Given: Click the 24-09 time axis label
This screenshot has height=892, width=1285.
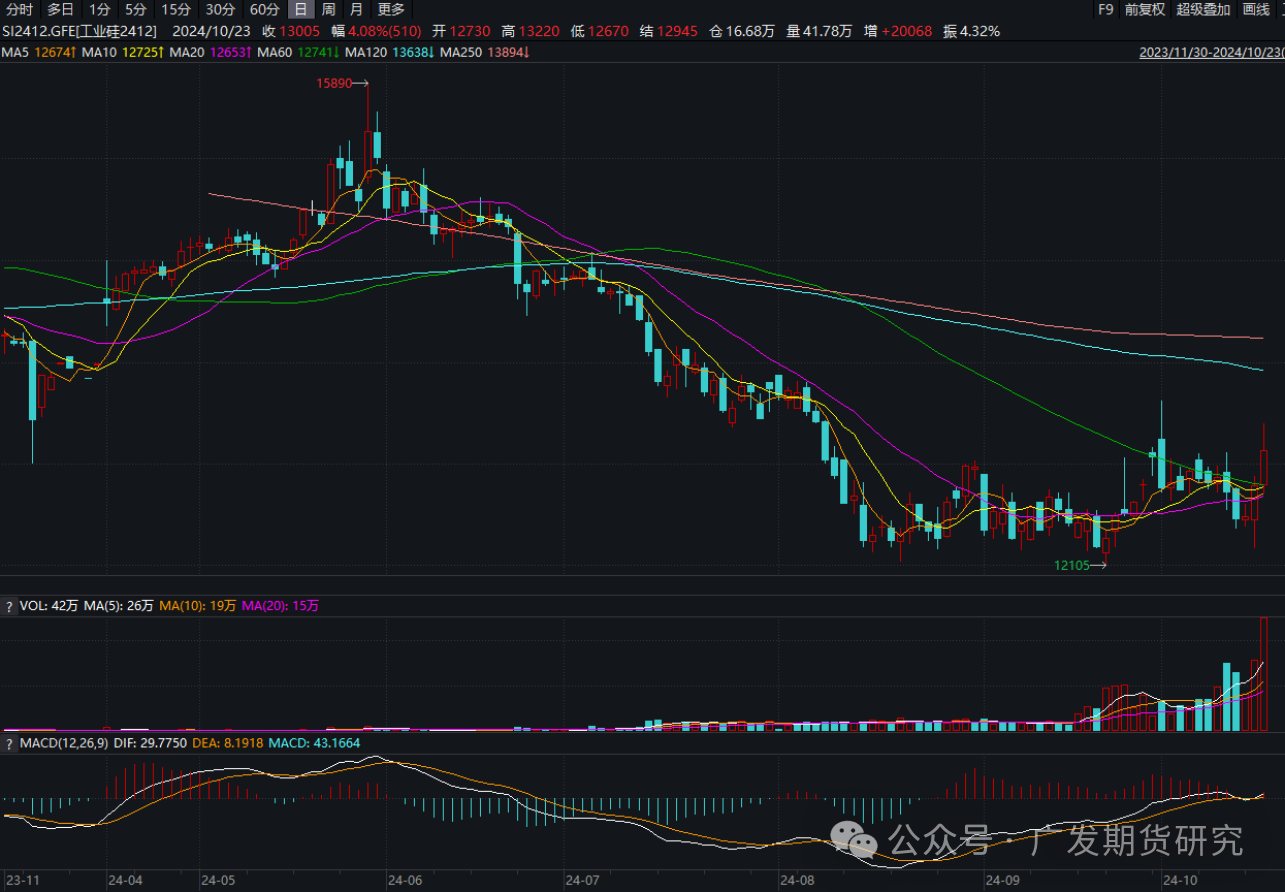Looking at the screenshot, I should [1002, 881].
